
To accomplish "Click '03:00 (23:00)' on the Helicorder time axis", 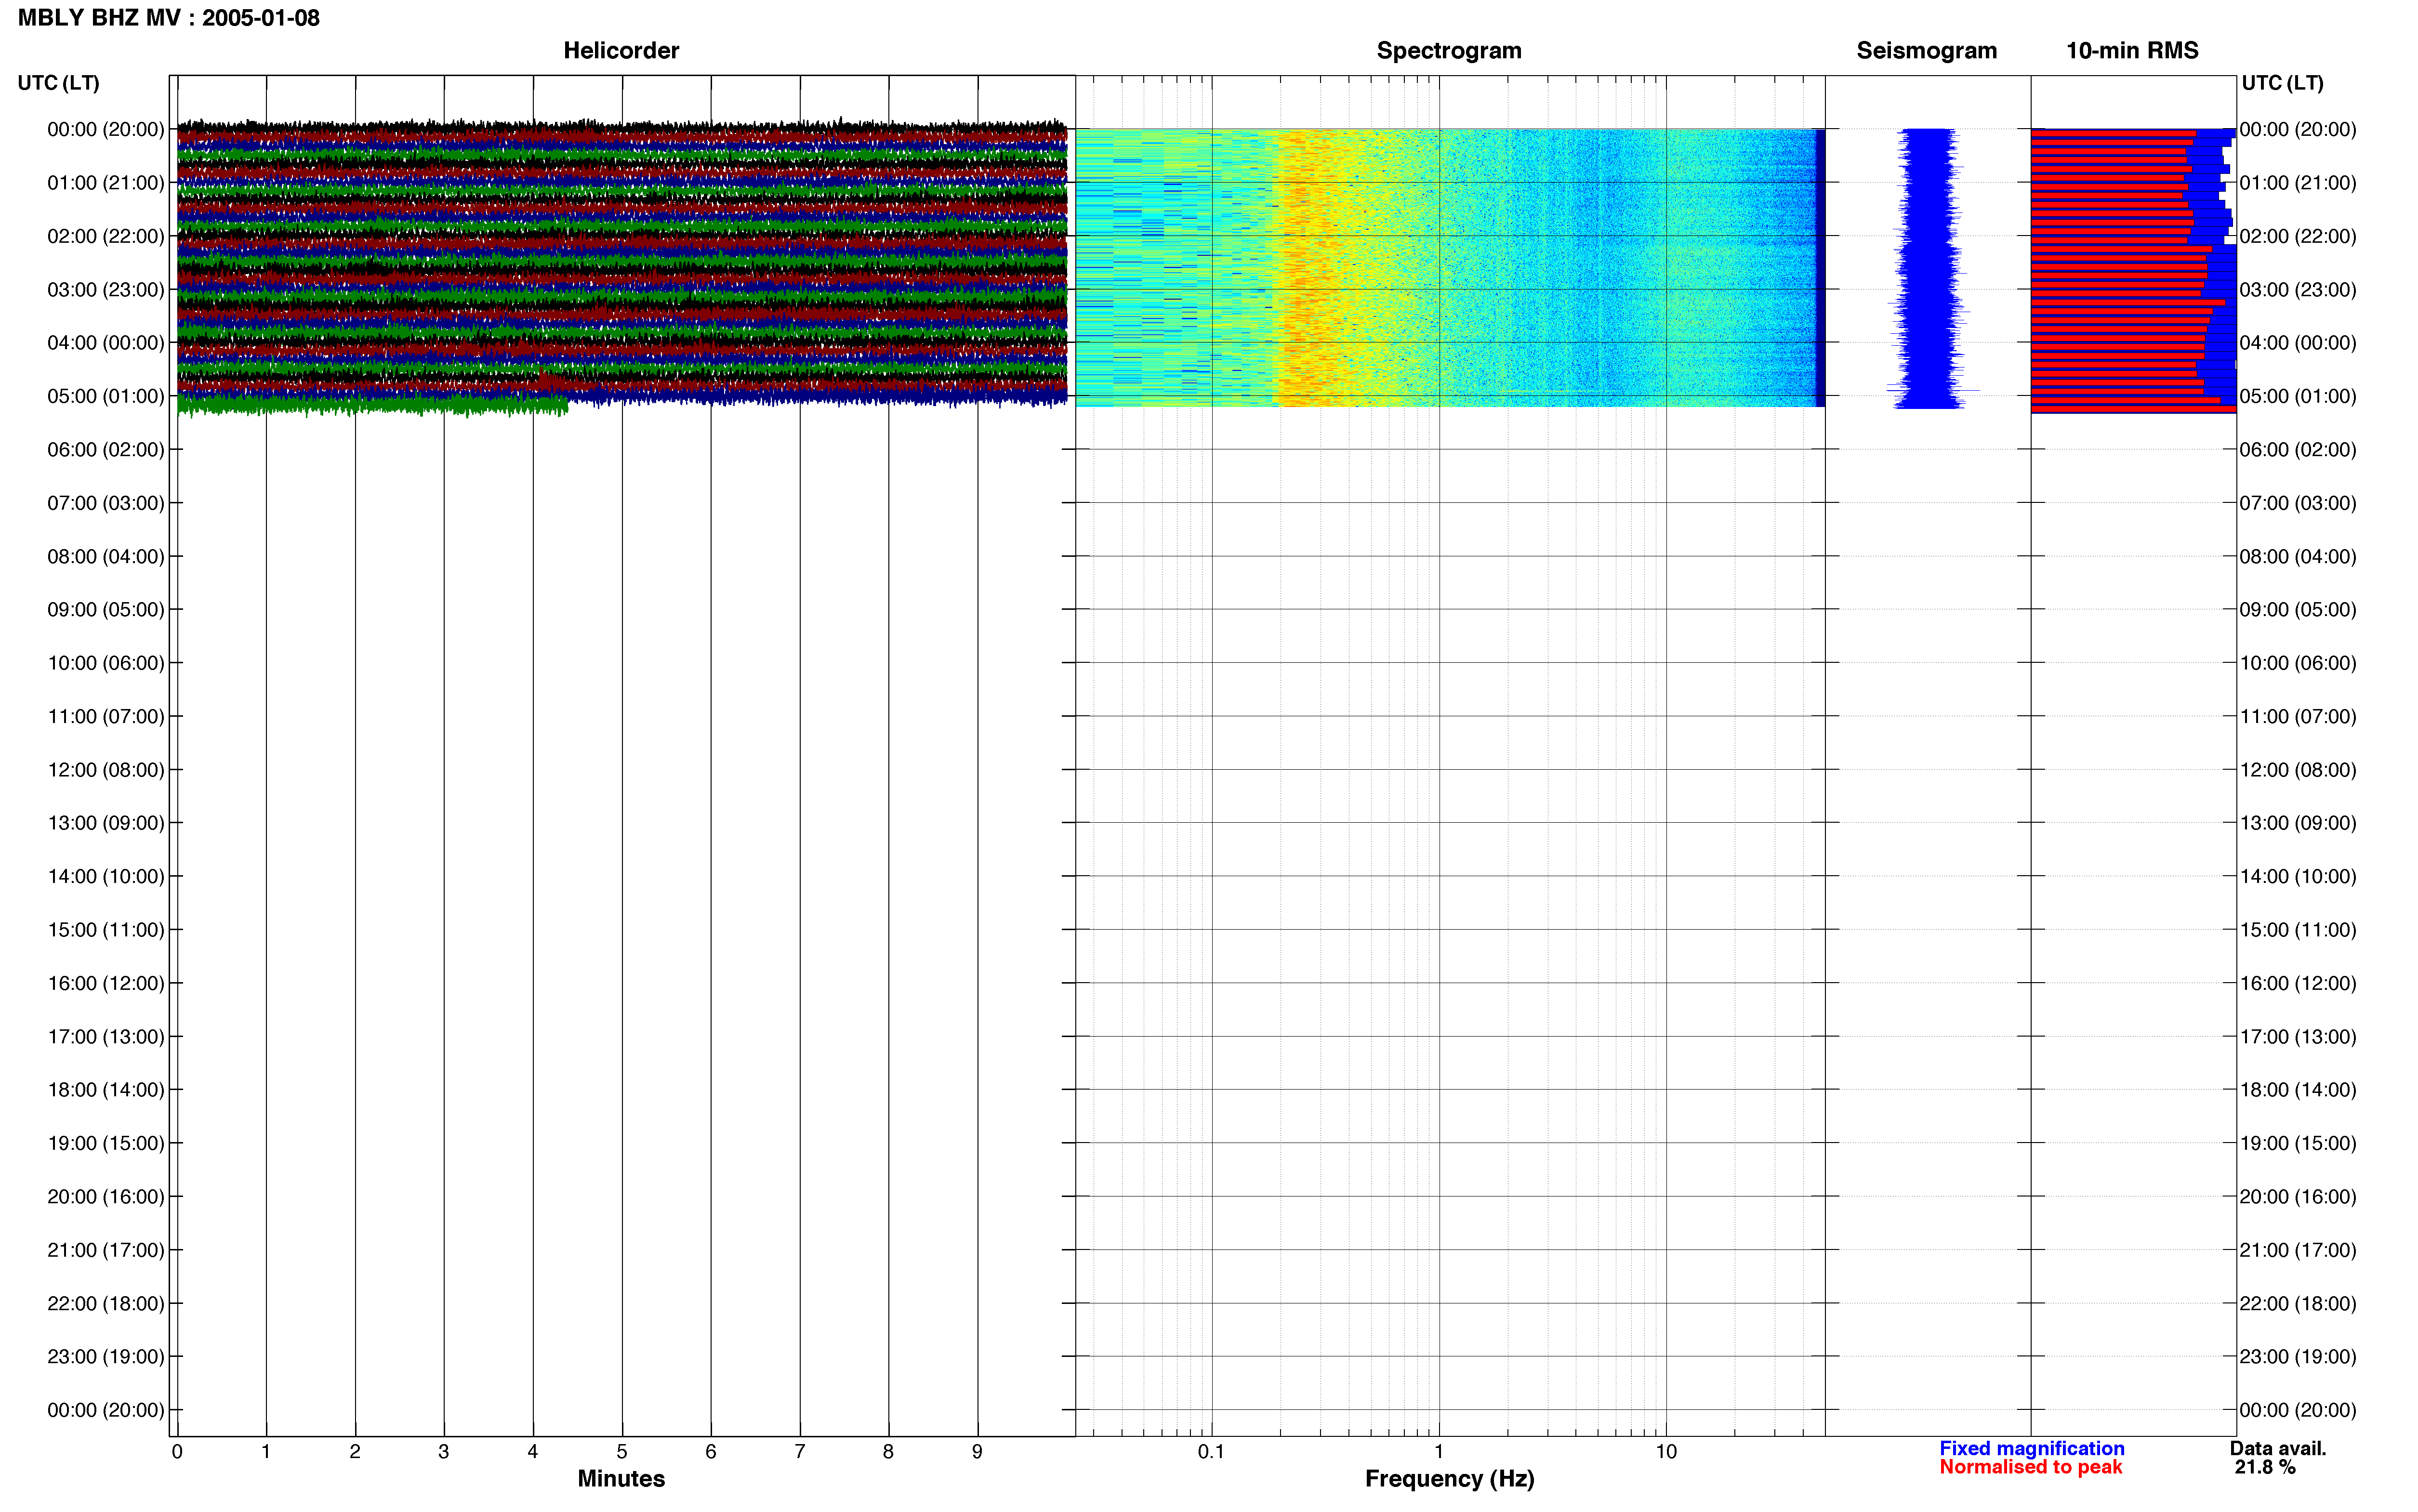I will (x=106, y=290).
